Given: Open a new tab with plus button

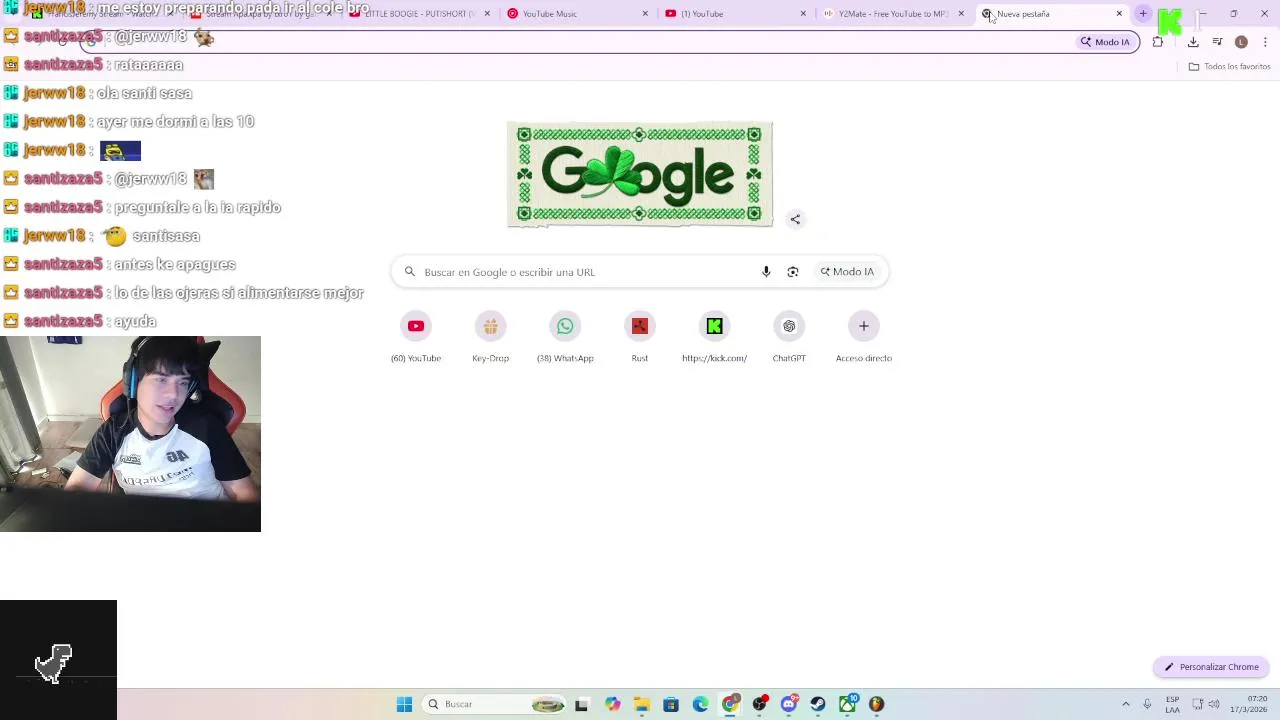Looking at the screenshot, I should (x=1143, y=14).
